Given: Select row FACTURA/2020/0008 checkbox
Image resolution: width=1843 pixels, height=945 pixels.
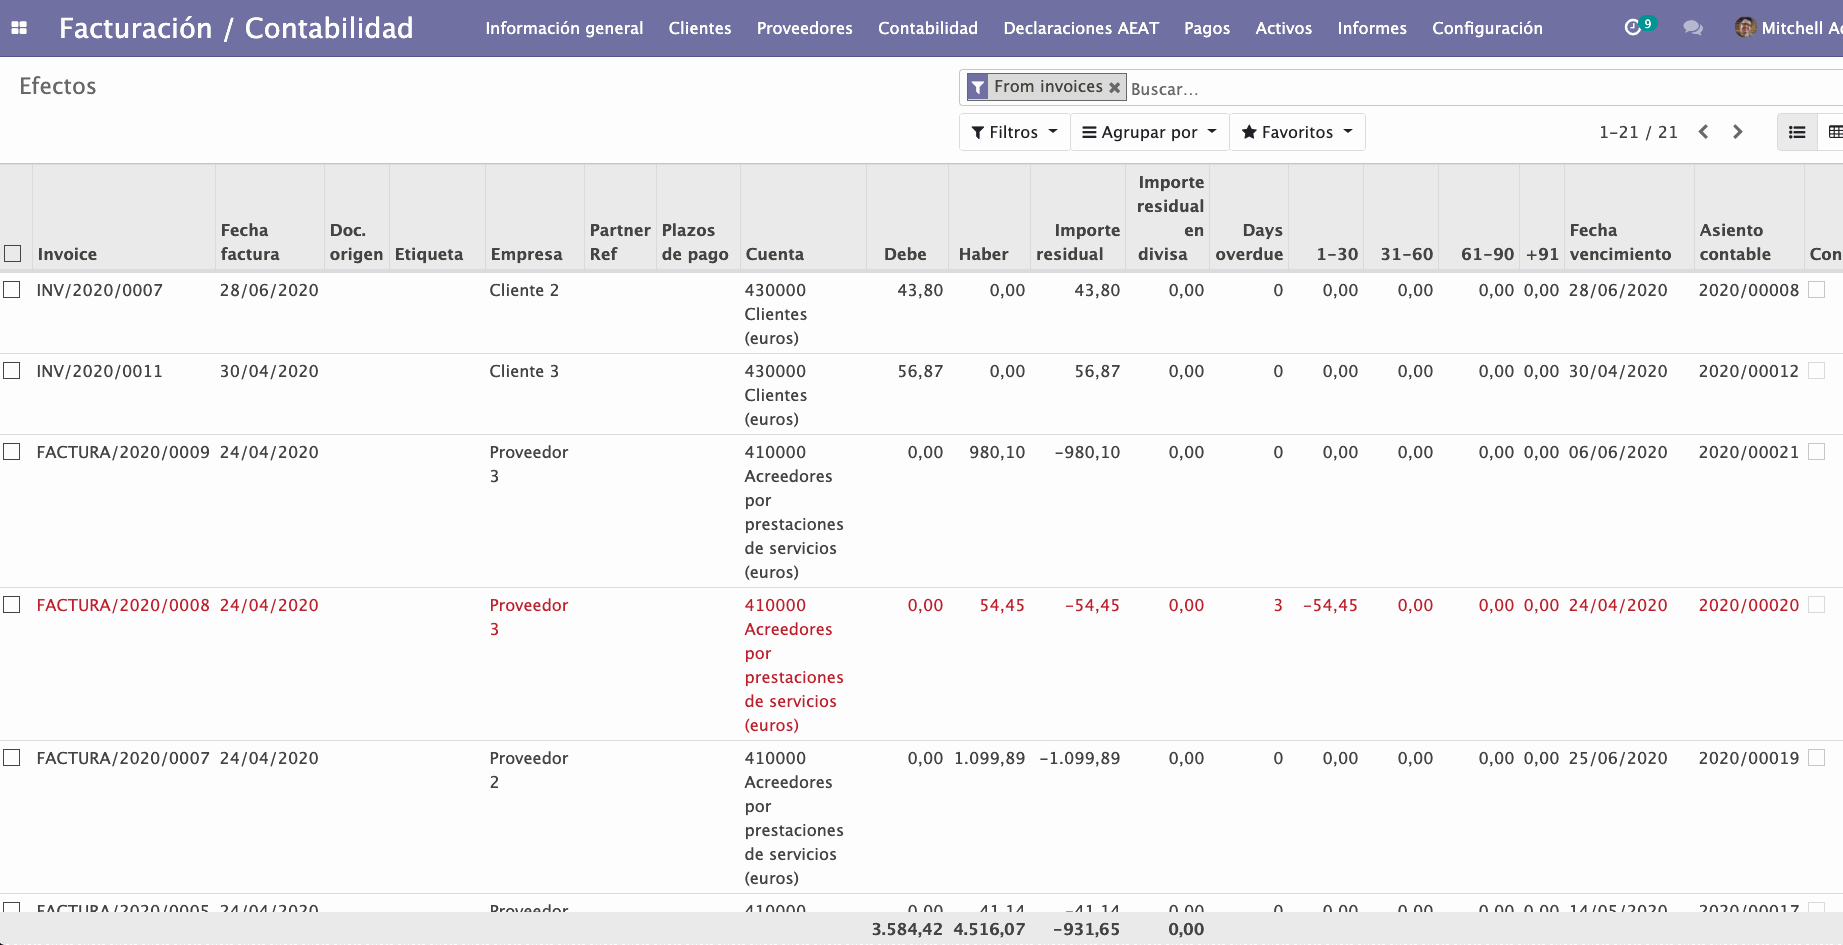Looking at the screenshot, I should (12, 604).
